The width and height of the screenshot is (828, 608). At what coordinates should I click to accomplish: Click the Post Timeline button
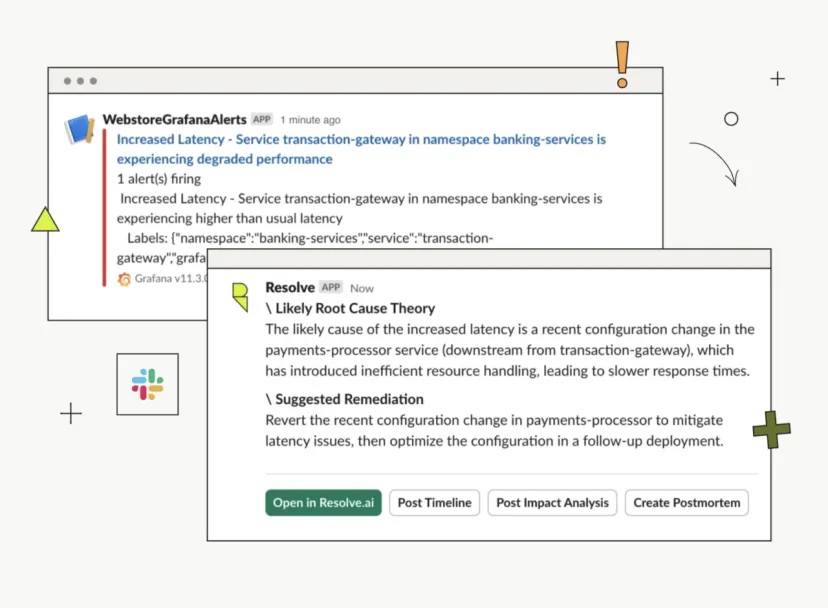(435, 502)
